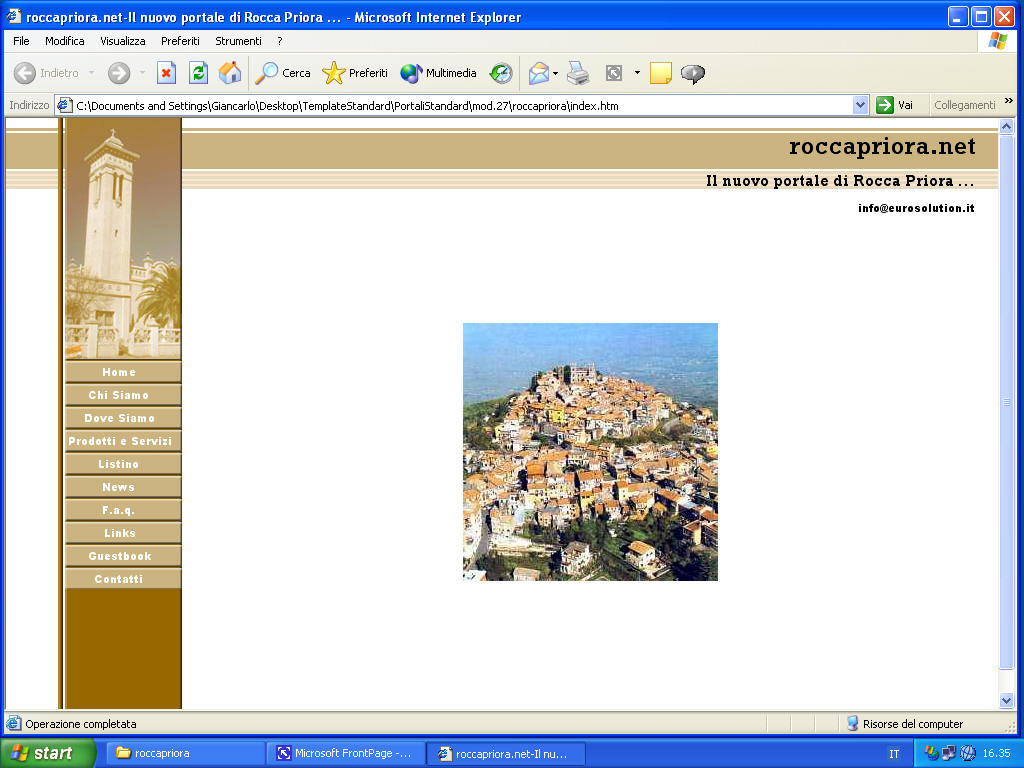Open the Dove Siamo page
Viewport: 1024px width, 768px height.
(x=123, y=418)
